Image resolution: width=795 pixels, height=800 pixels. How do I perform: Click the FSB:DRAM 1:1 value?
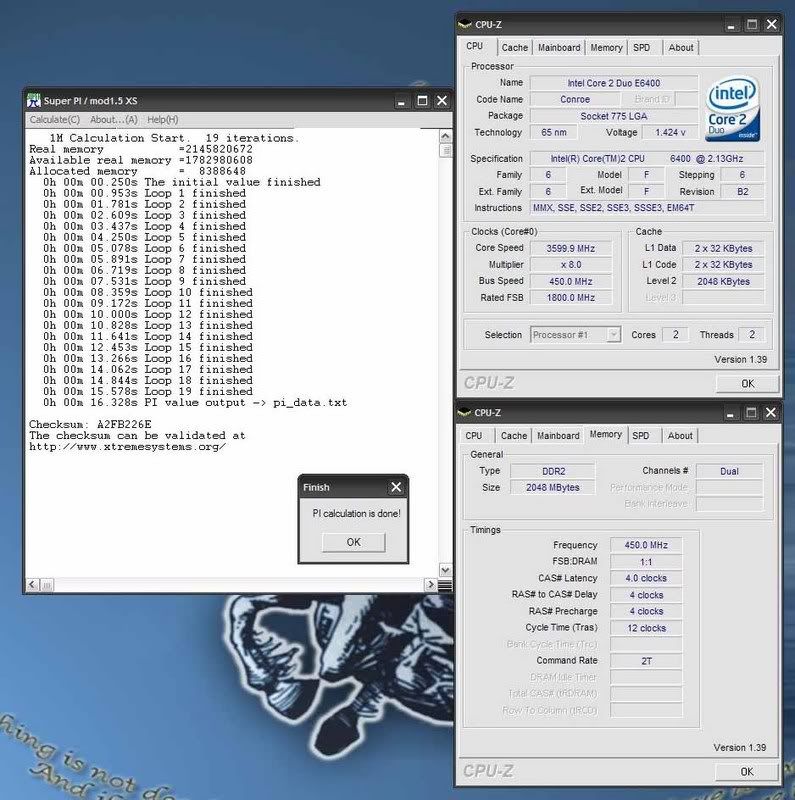(x=646, y=562)
